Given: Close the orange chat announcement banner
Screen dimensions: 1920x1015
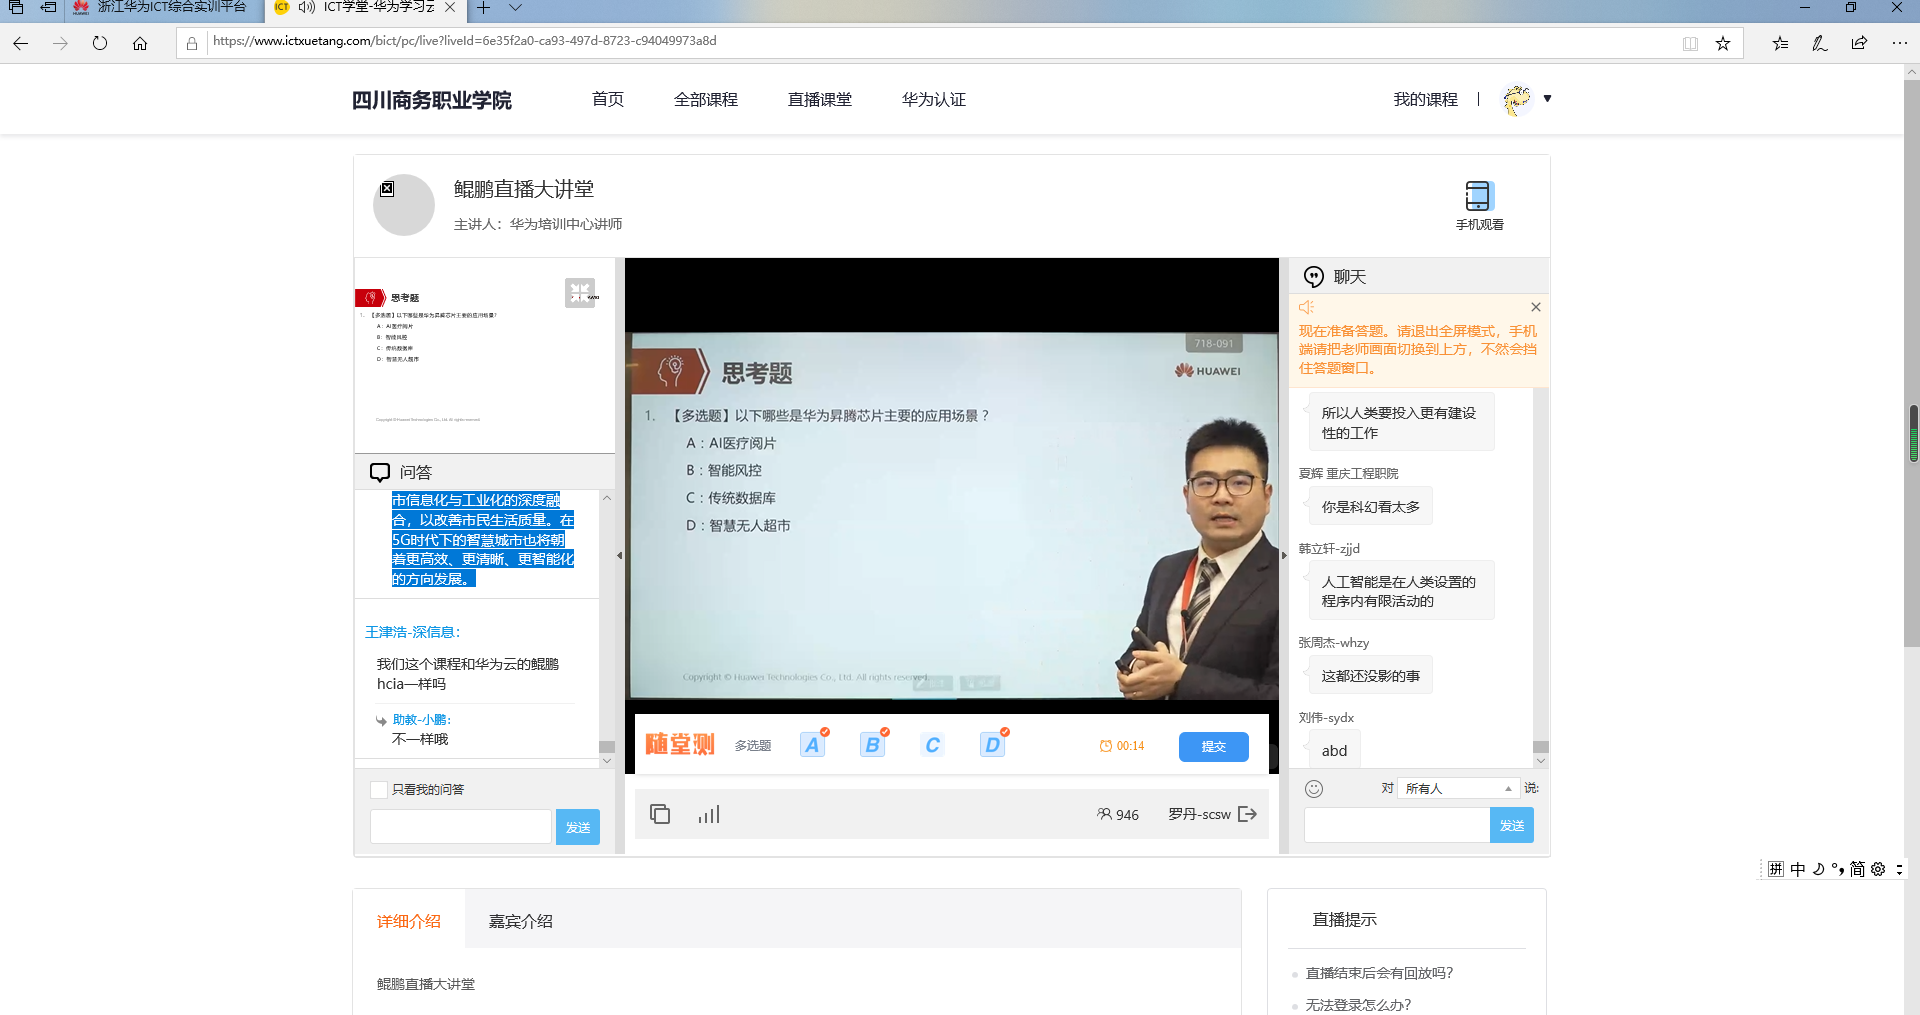Looking at the screenshot, I should pos(1535,307).
